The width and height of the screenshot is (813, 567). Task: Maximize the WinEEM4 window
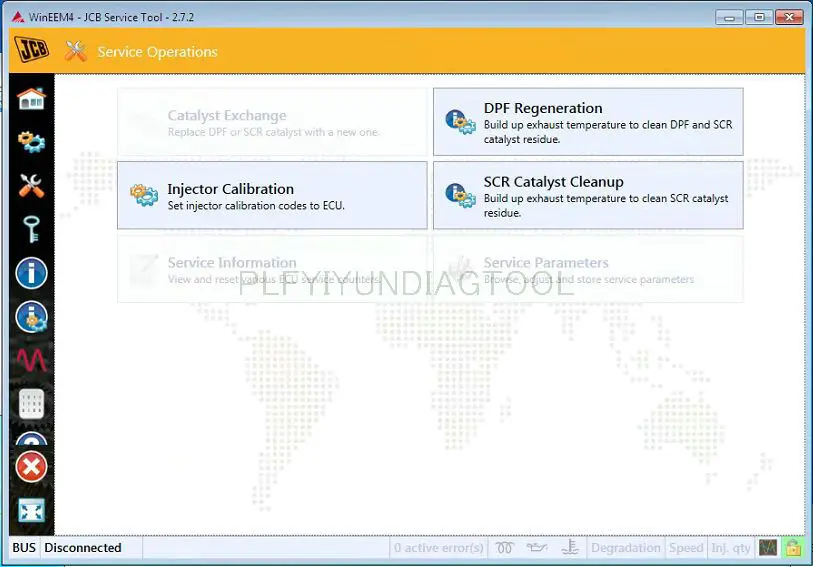(759, 17)
